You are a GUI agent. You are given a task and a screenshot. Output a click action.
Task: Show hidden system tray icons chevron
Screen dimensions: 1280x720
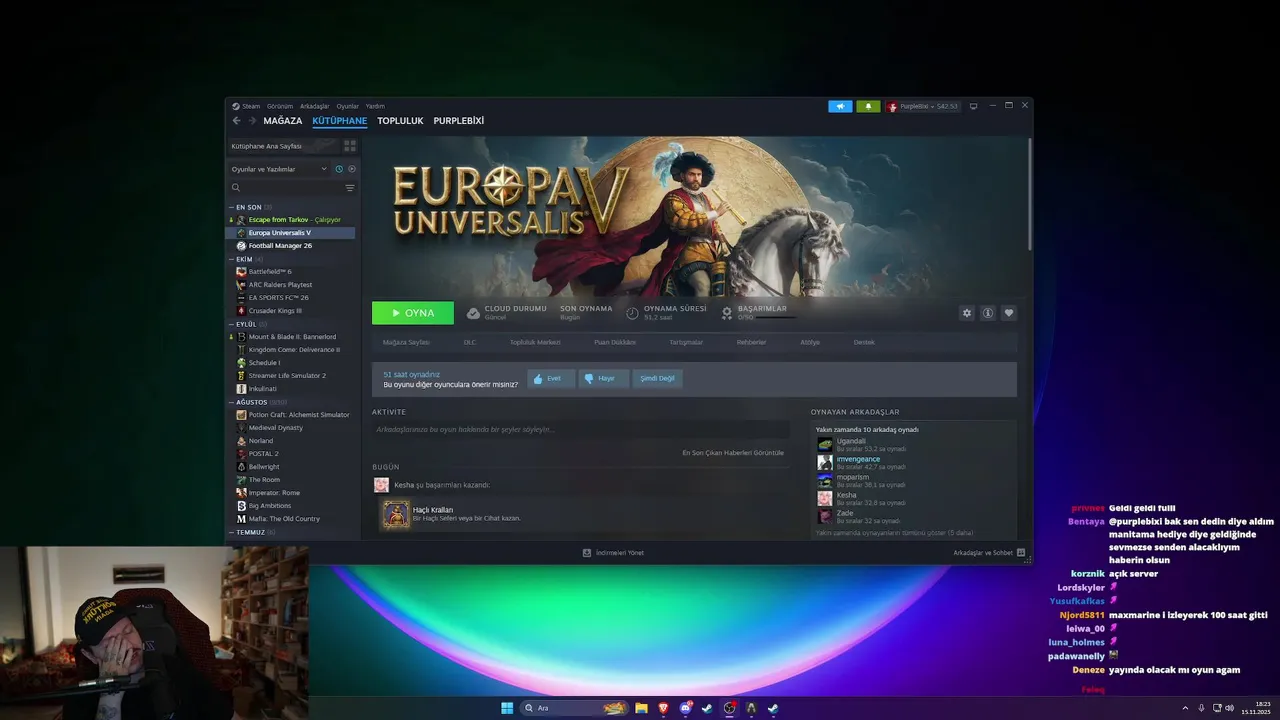1185,708
